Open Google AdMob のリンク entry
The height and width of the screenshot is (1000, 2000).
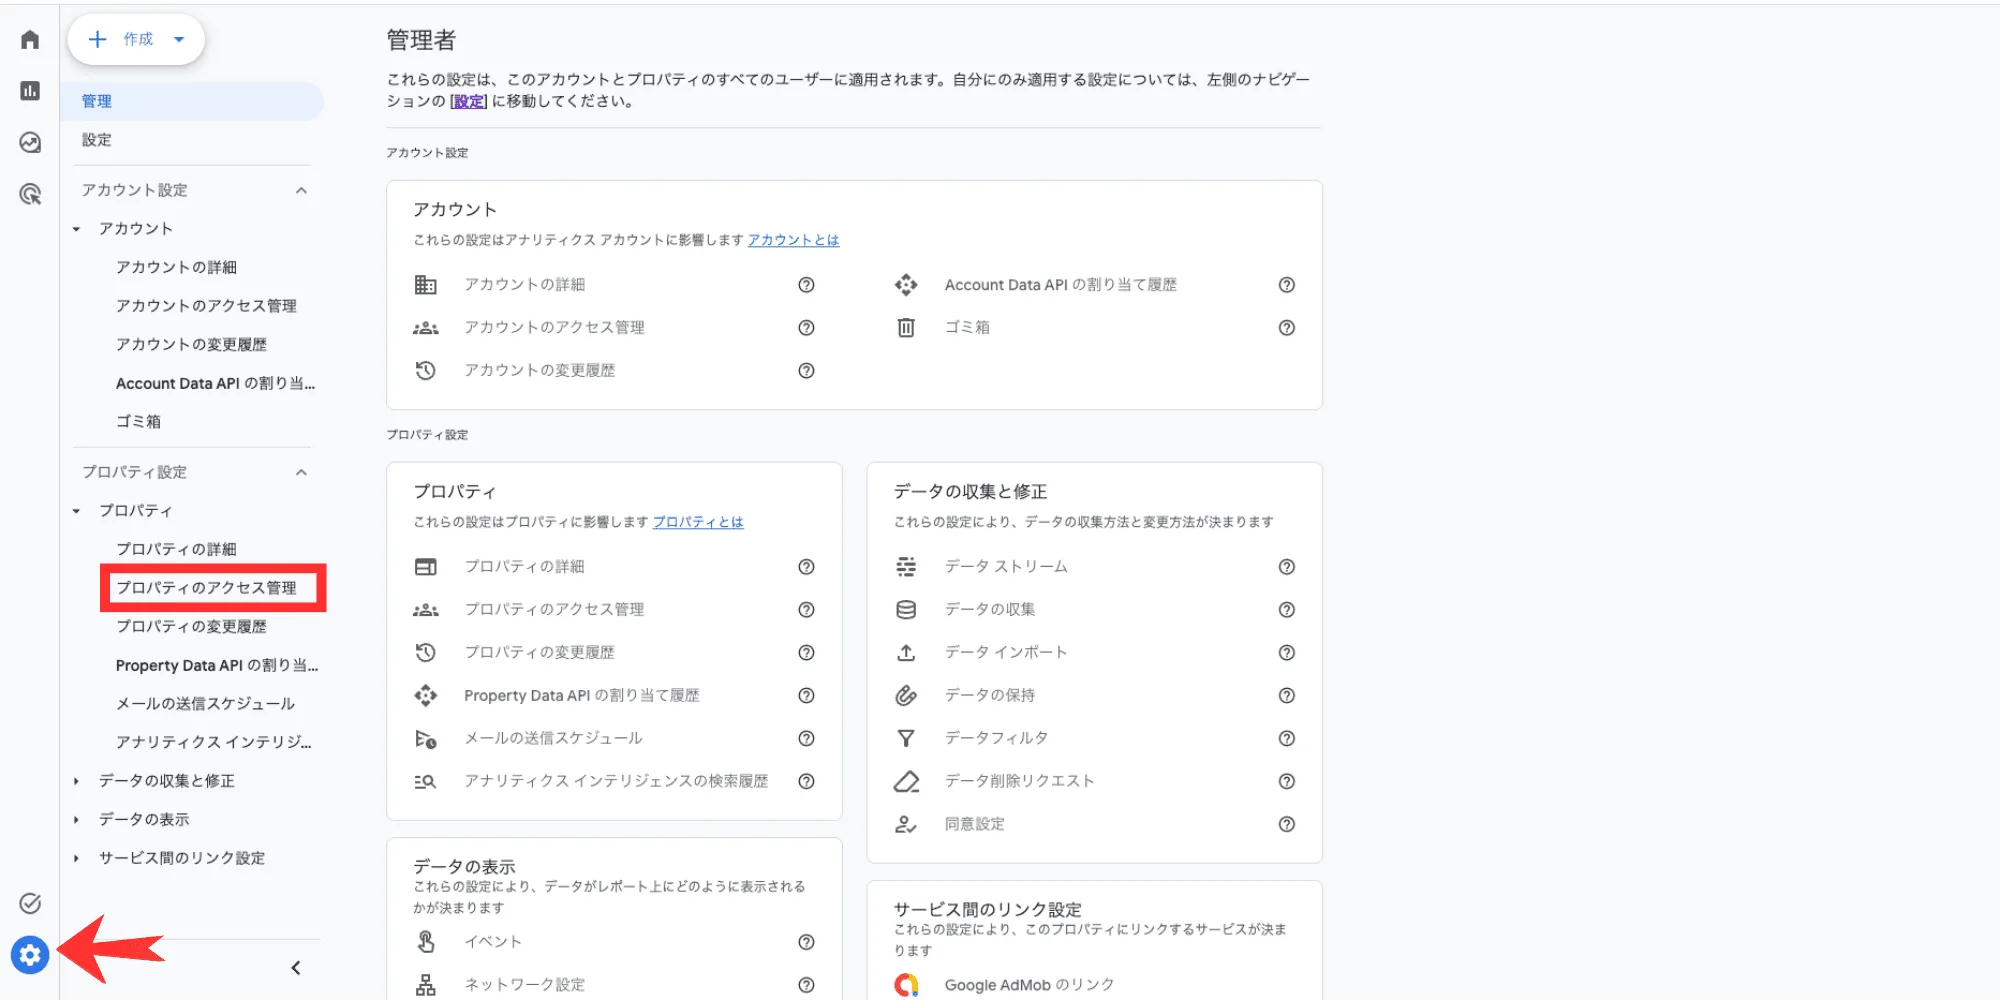click(x=1029, y=985)
